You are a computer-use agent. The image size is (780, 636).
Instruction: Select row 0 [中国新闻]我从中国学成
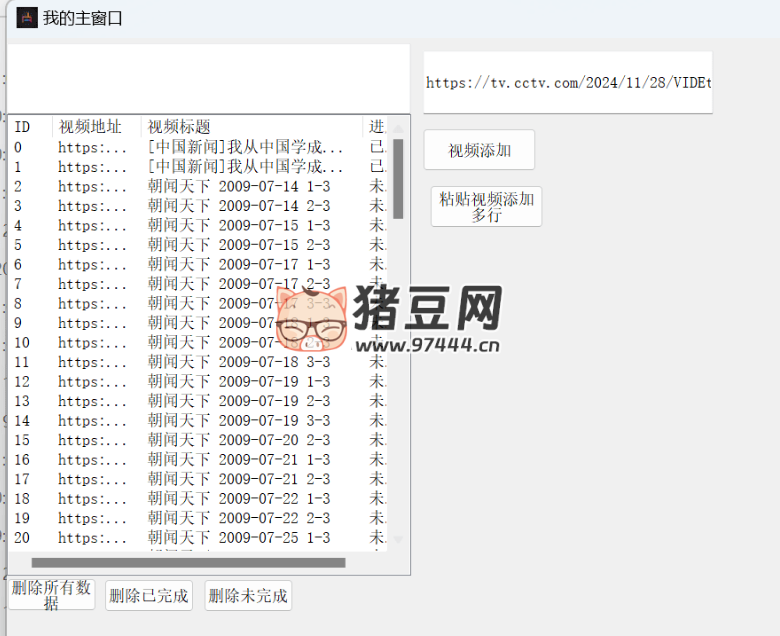(x=200, y=147)
